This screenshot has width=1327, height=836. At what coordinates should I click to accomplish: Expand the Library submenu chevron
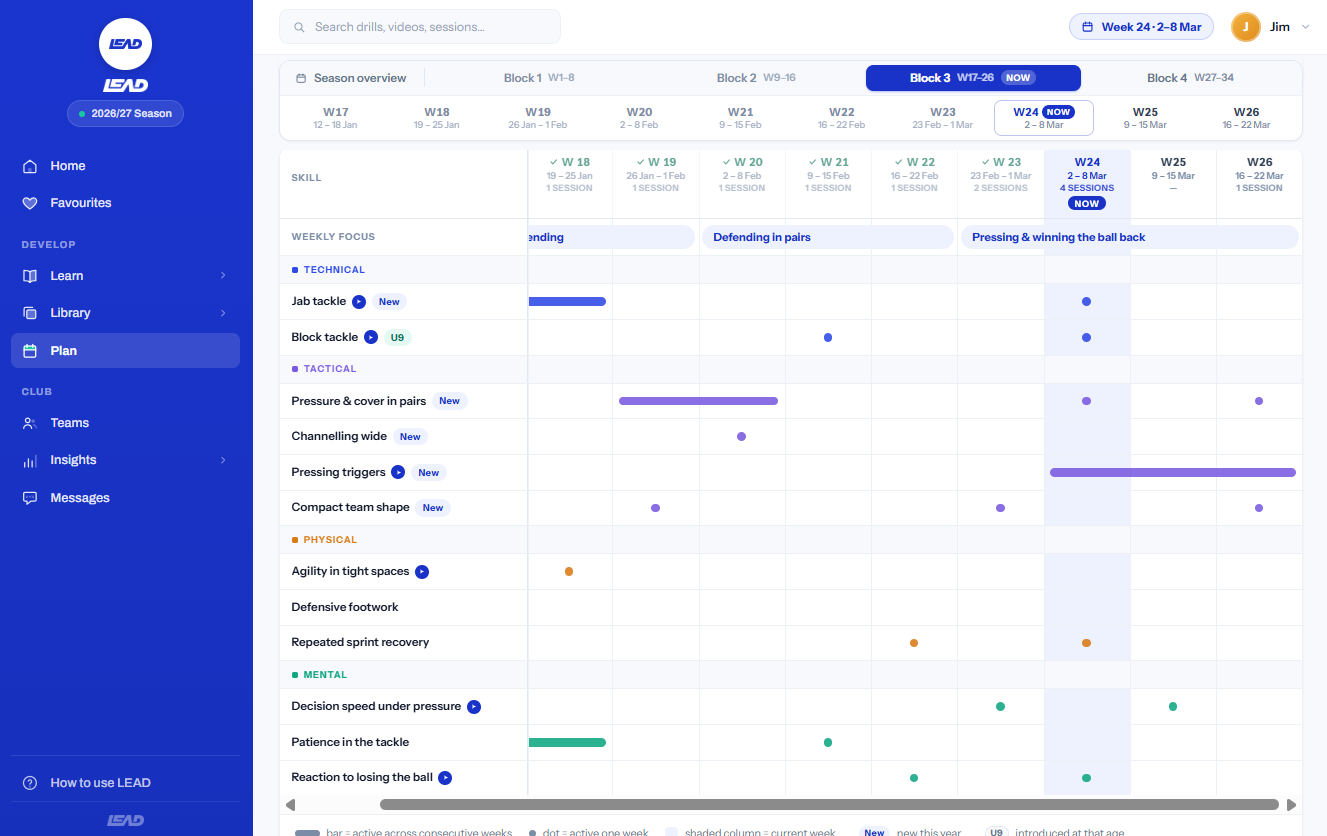[x=223, y=313]
